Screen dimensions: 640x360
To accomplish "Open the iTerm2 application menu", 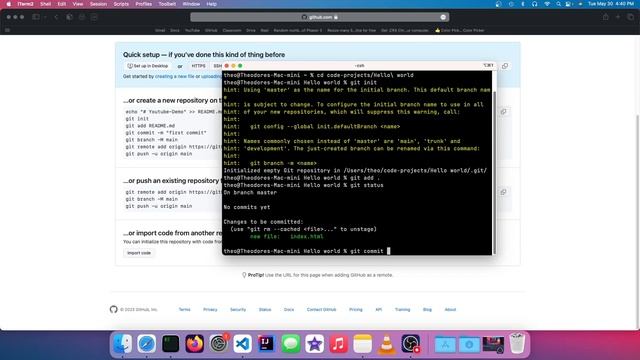I will click(x=25, y=4).
